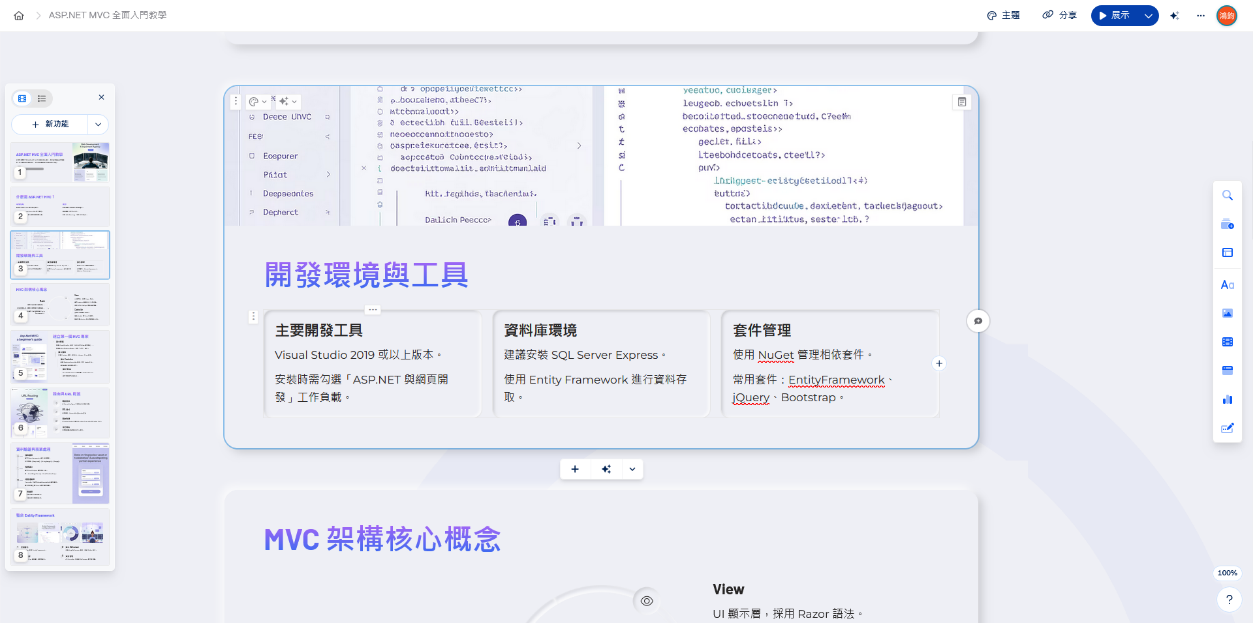Viewport: 1253px width, 623px height.
Task: Open the forms and buttons tool in right toolbar
Action: point(1227,428)
